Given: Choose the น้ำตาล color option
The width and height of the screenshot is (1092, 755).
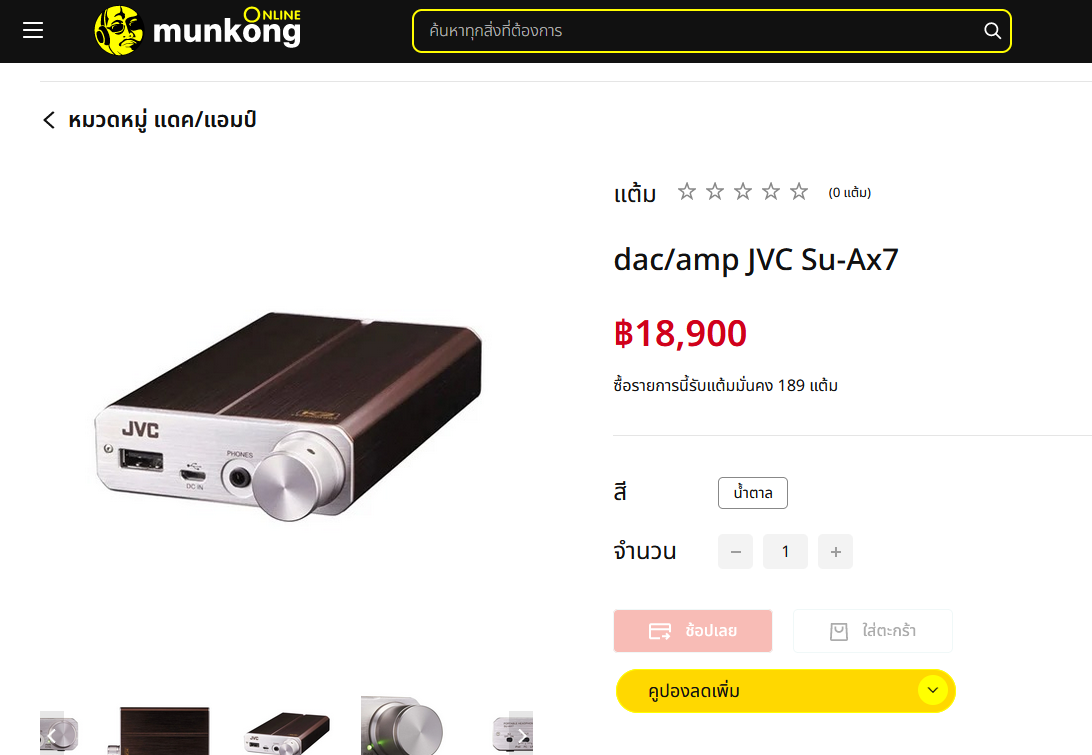Looking at the screenshot, I should (x=753, y=493).
